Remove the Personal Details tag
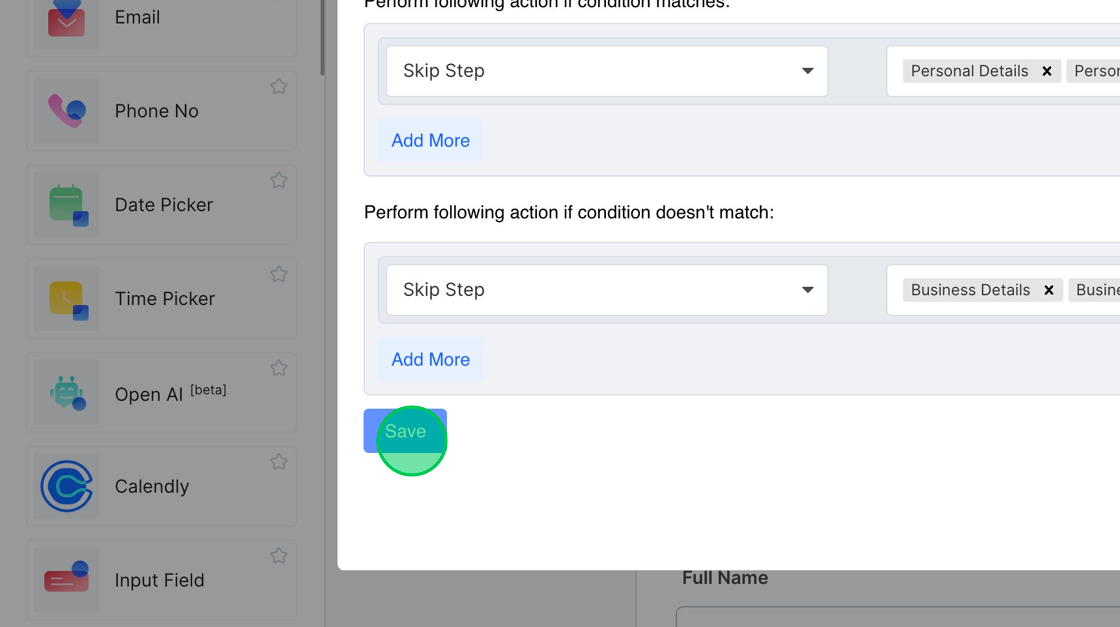Image resolution: width=1120 pixels, height=627 pixels. point(1047,71)
